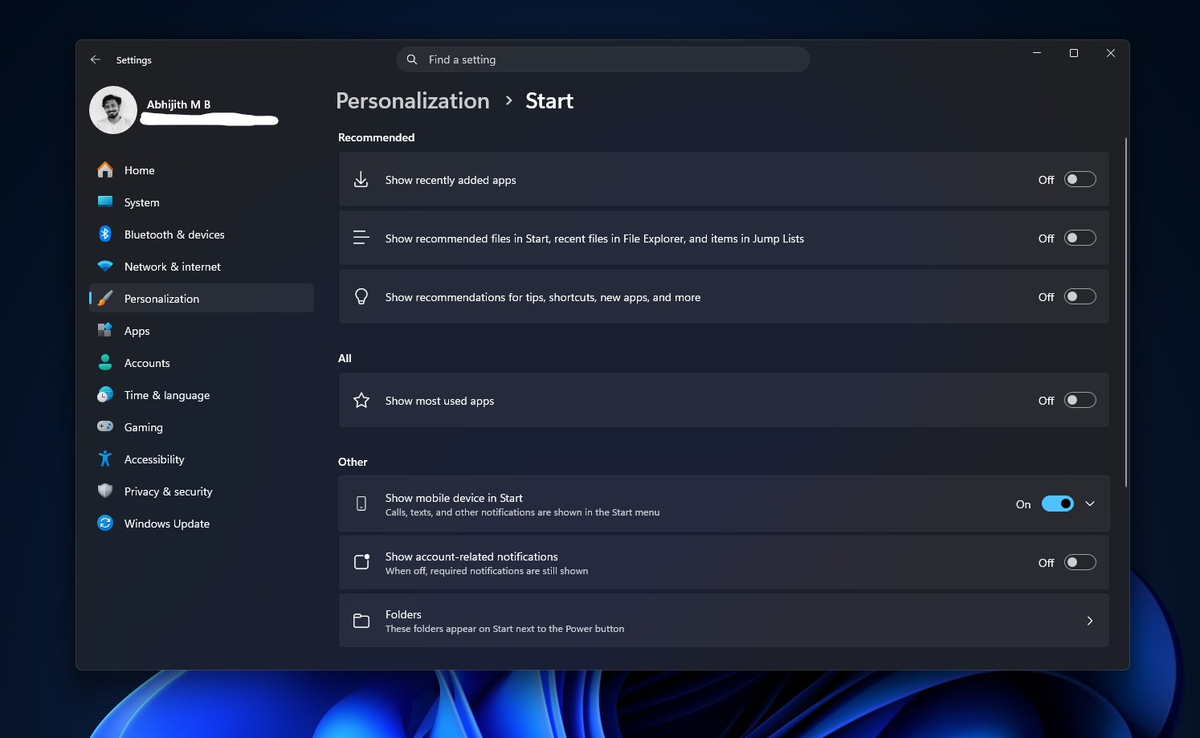Close the Settings window
This screenshot has height=738, width=1200.
tap(1110, 54)
